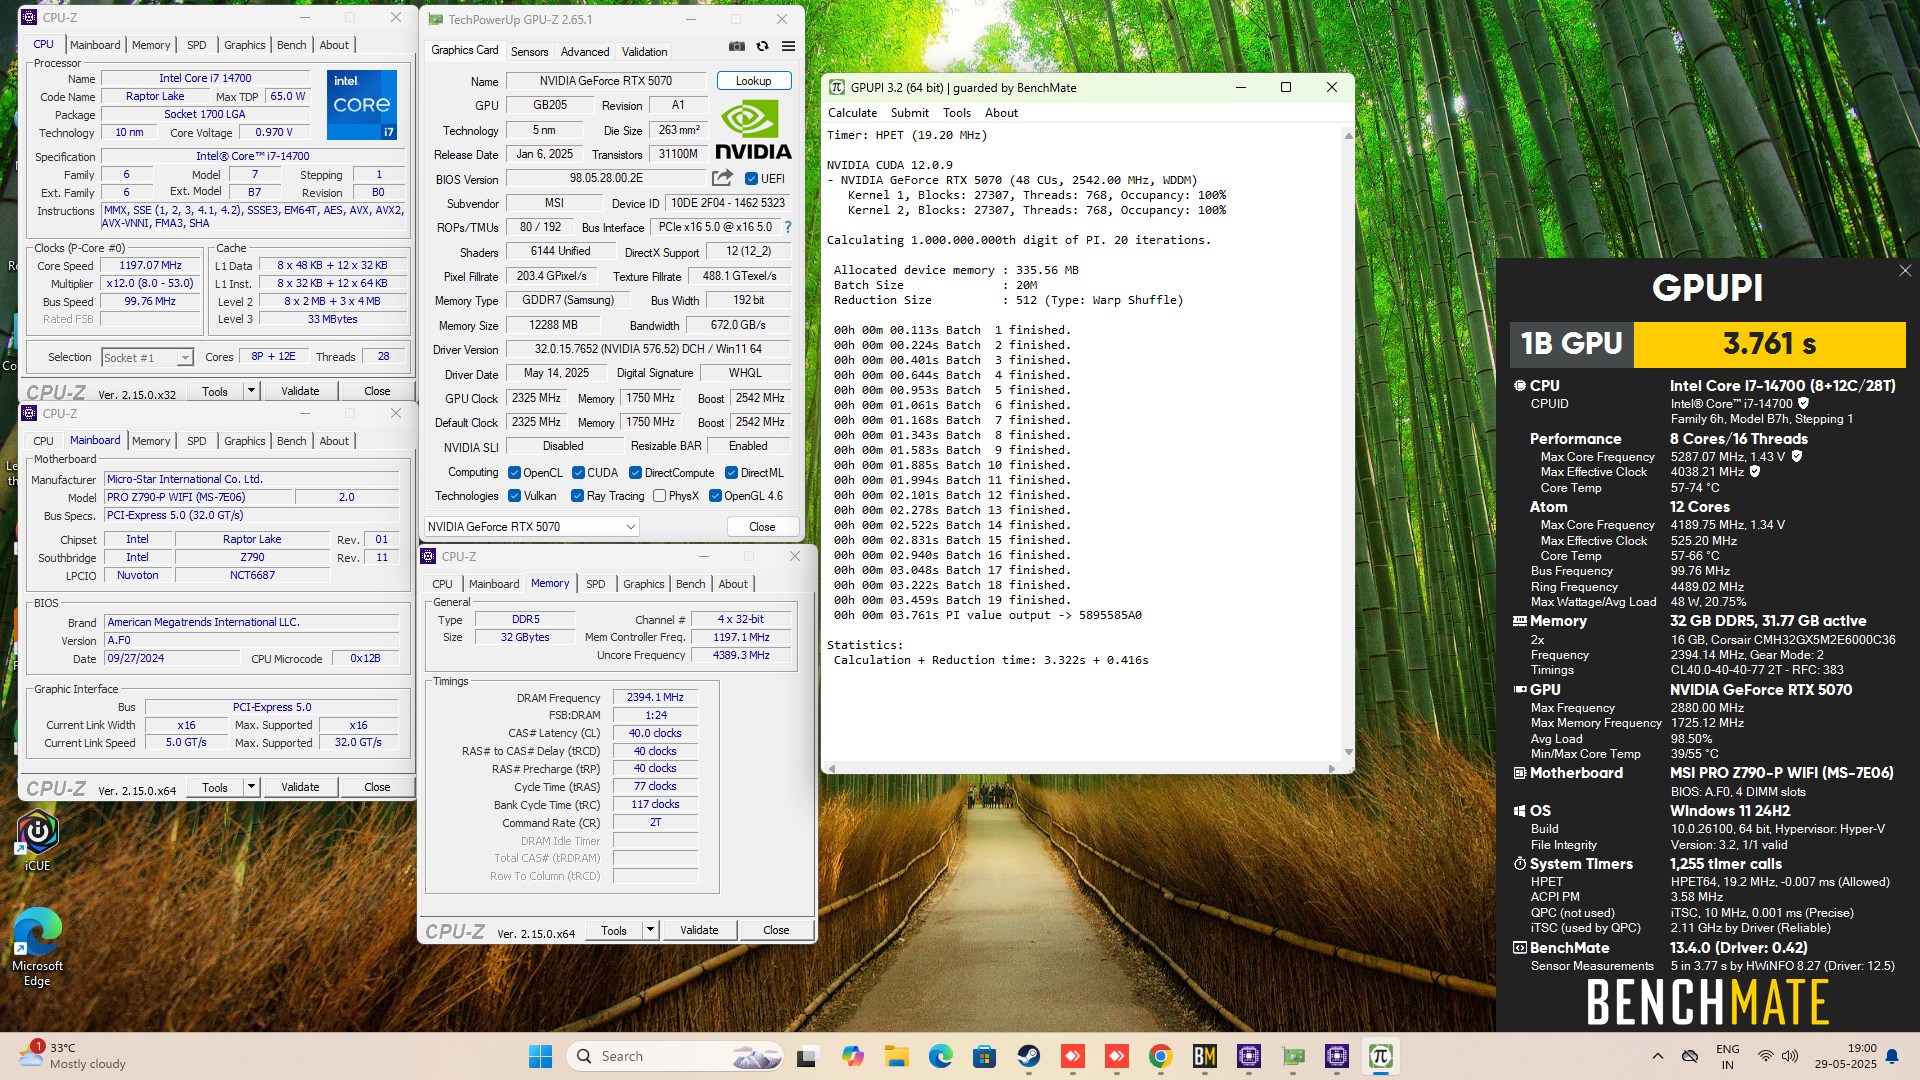Toggle the DirectCompute checkbox
Screen dimensions: 1920x1080
[634, 473]
